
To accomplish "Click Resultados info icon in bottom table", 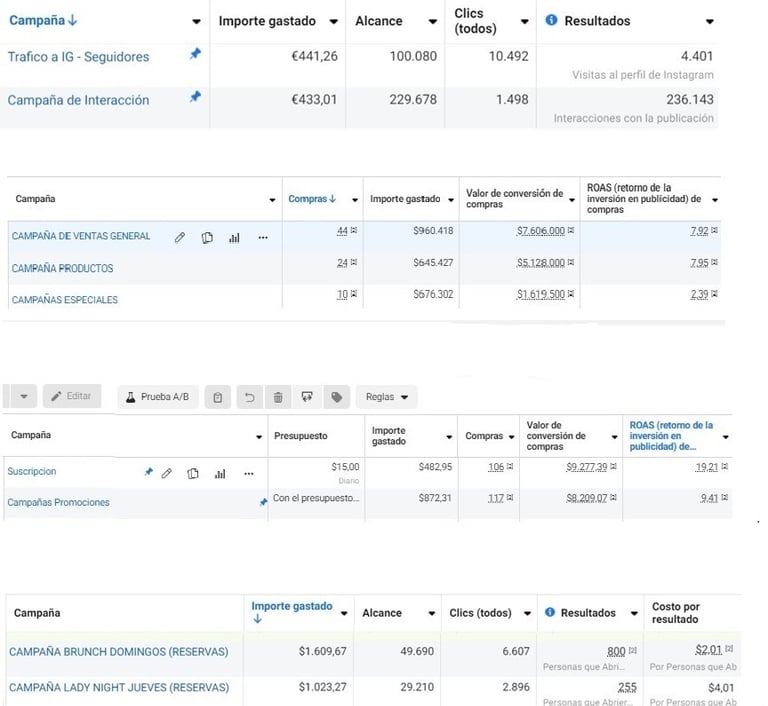I will [550, 612].
